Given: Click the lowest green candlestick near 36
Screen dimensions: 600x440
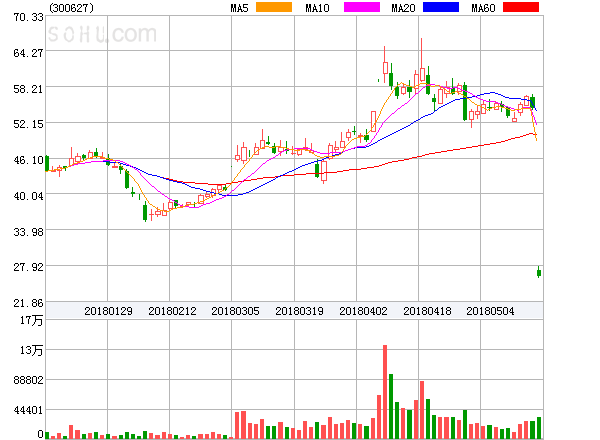Looking at the screenshot, I should pyautogui.click(x=145, y=212).
